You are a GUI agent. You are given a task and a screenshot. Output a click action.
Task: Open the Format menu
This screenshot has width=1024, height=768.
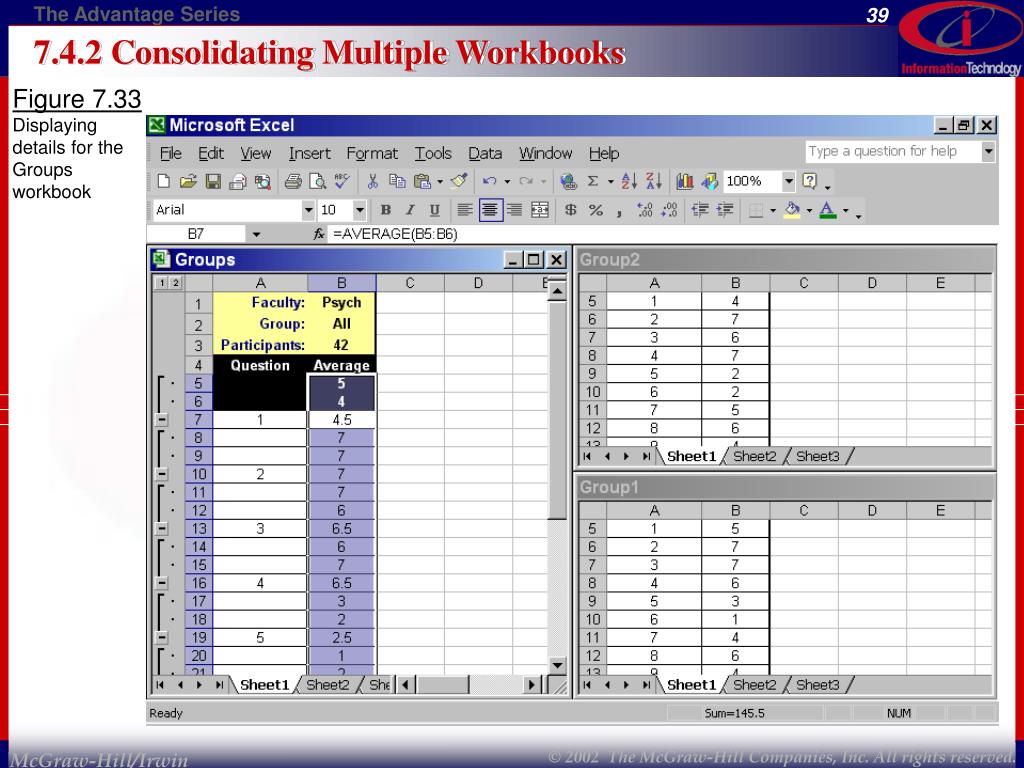(x=372, y=153)
